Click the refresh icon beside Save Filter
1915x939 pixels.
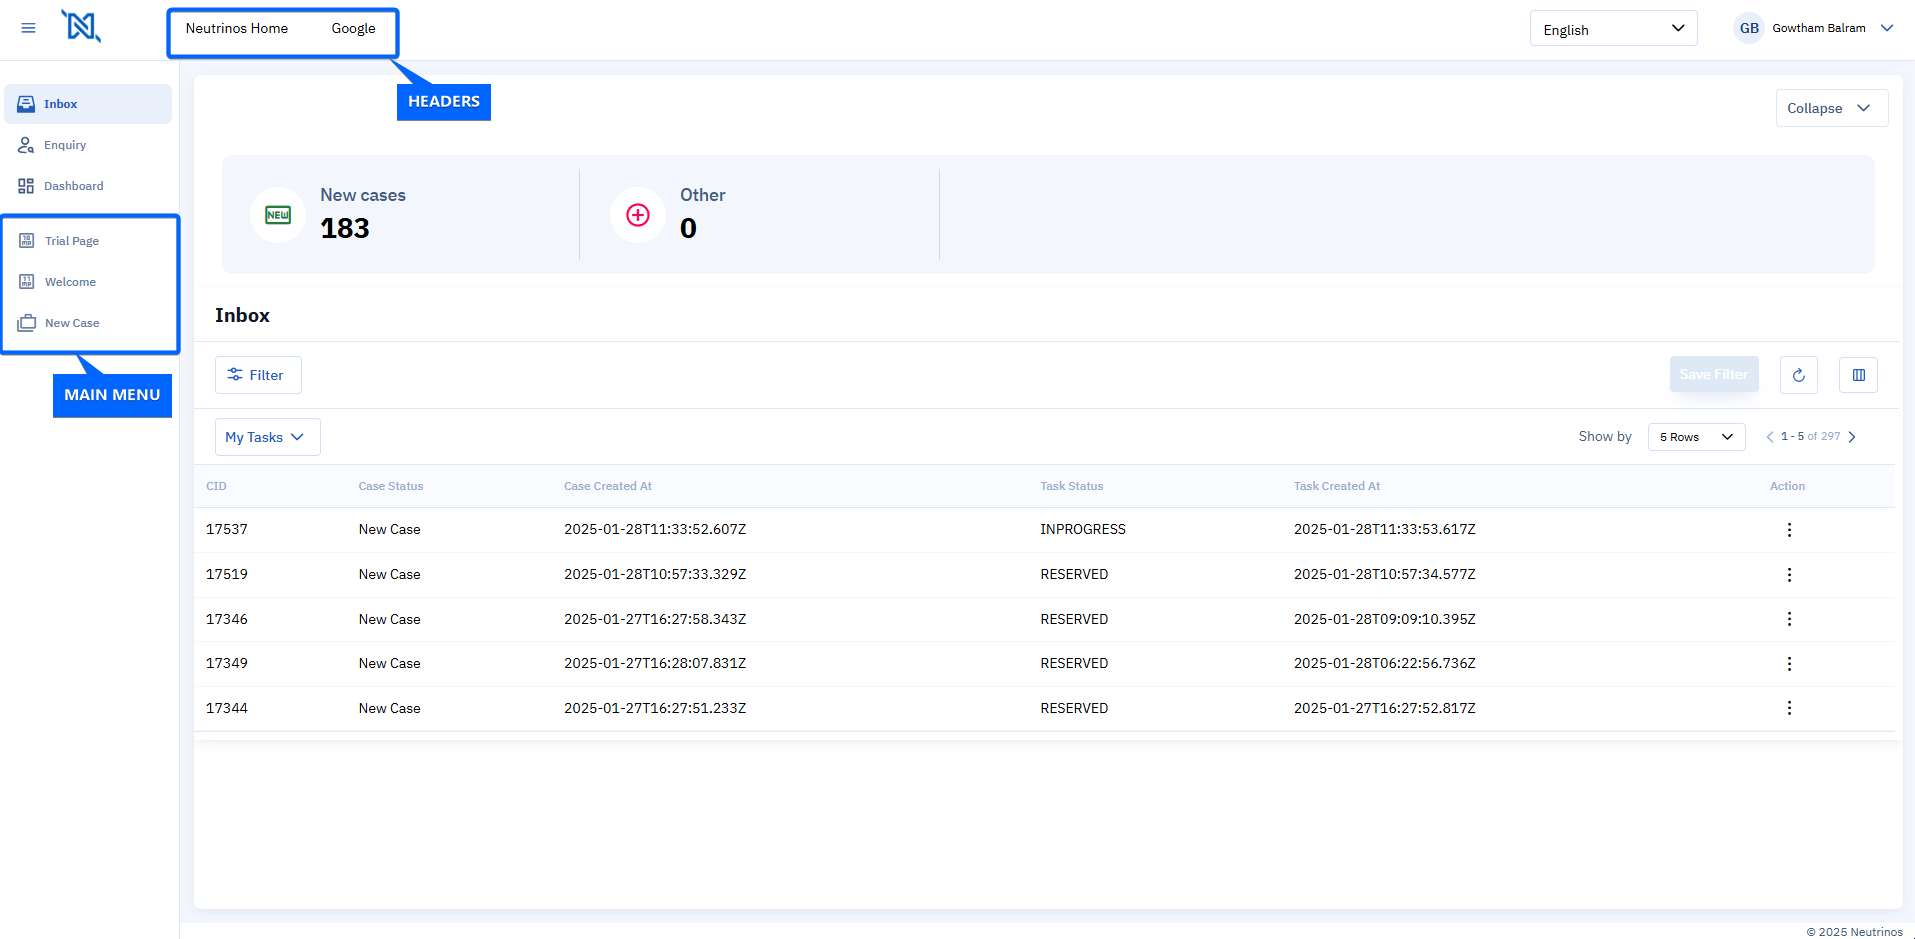coord(1798,375)
